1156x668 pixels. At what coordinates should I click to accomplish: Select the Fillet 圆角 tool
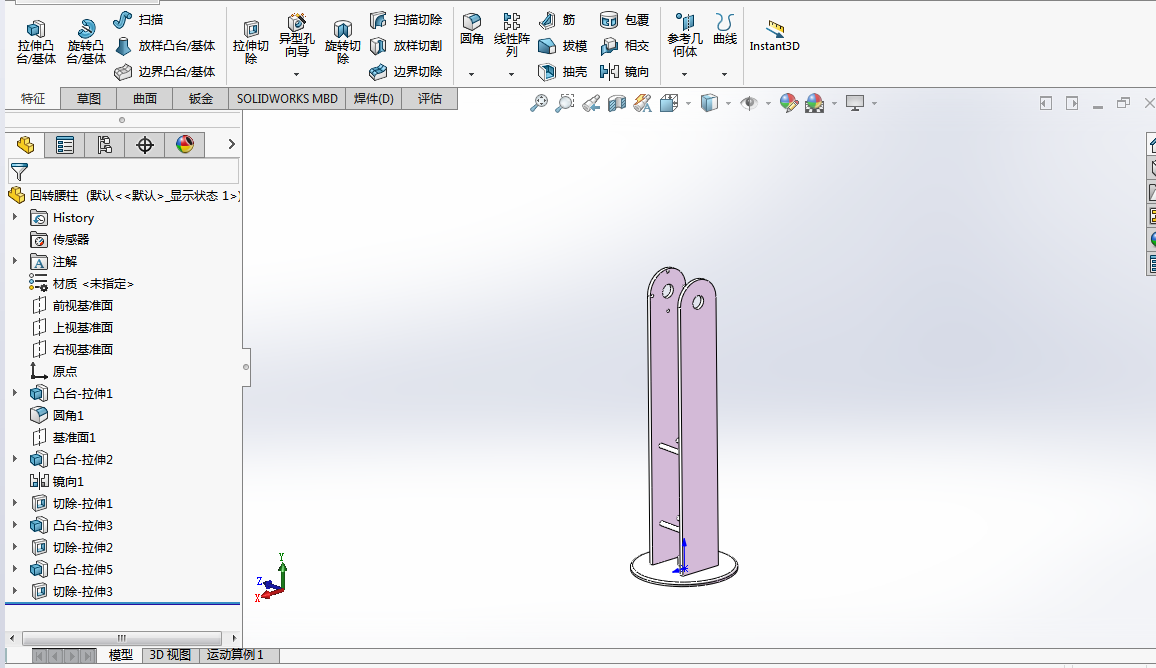tap(472, 29)
